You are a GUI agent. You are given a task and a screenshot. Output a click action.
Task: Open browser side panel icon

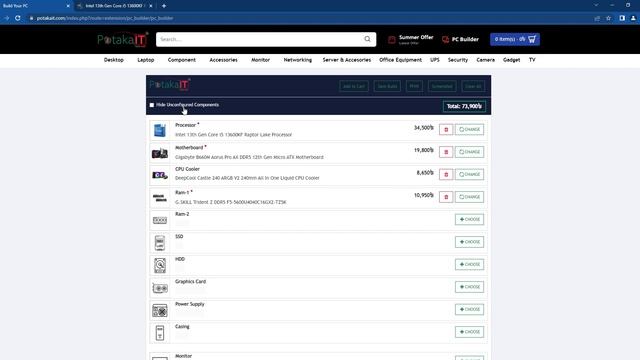(622, 18)
